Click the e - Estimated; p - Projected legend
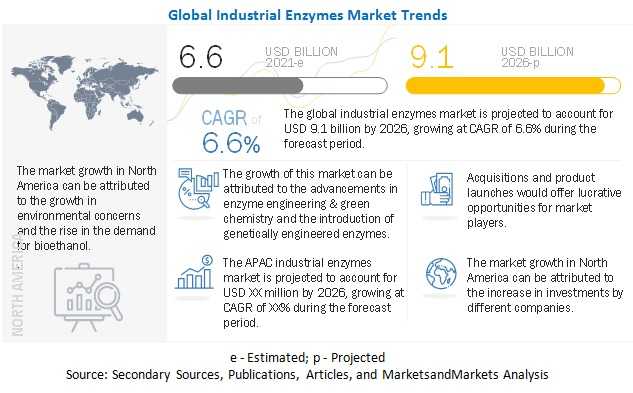 (x=308, y=357)
